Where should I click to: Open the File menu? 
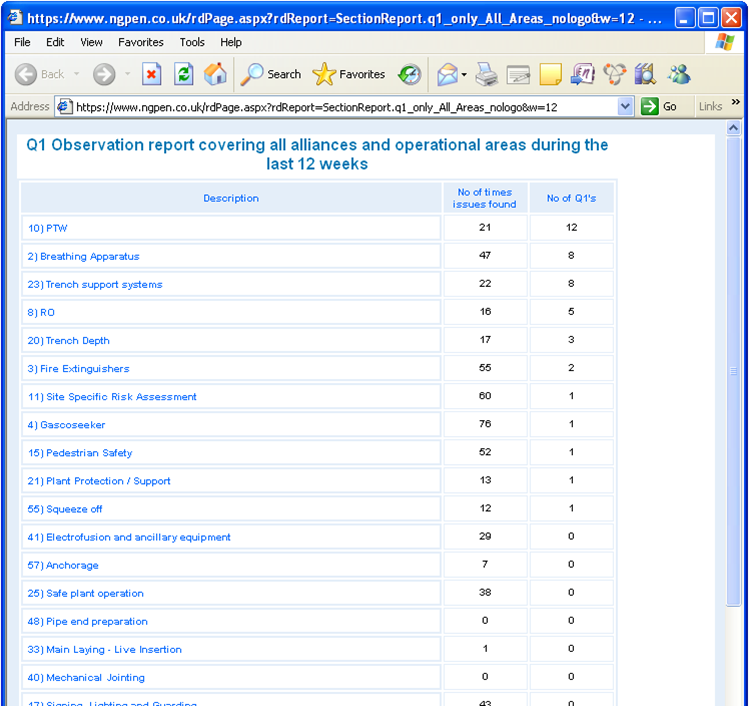22,43
